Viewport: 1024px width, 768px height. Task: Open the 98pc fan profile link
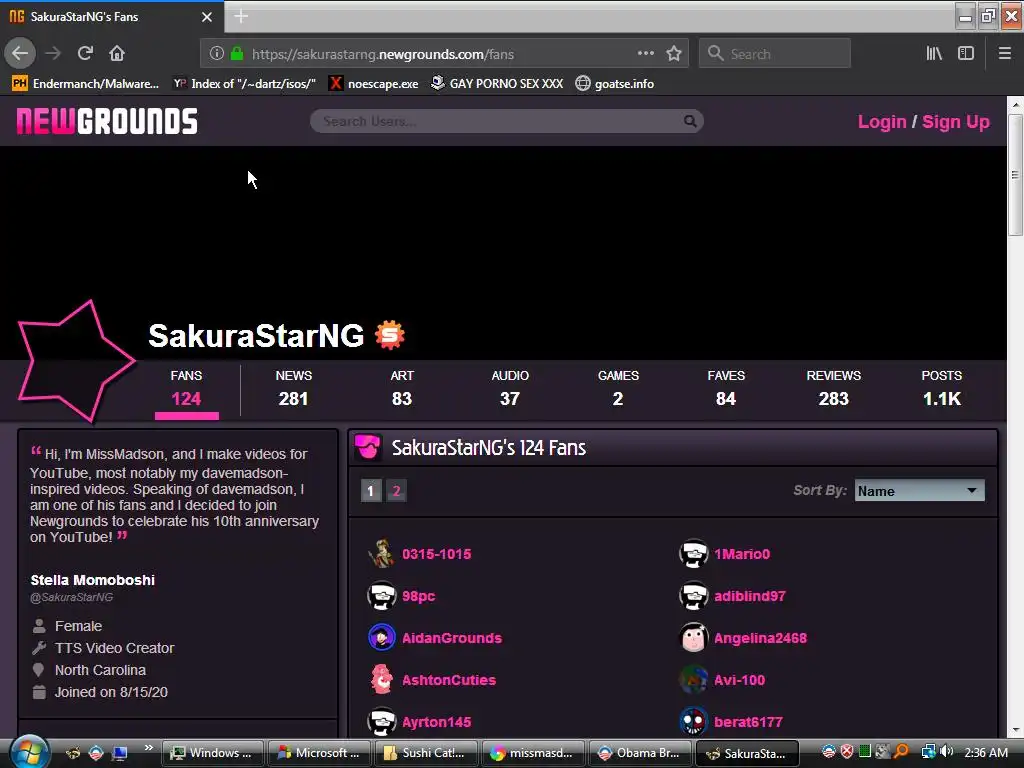(x=419, y=596)
